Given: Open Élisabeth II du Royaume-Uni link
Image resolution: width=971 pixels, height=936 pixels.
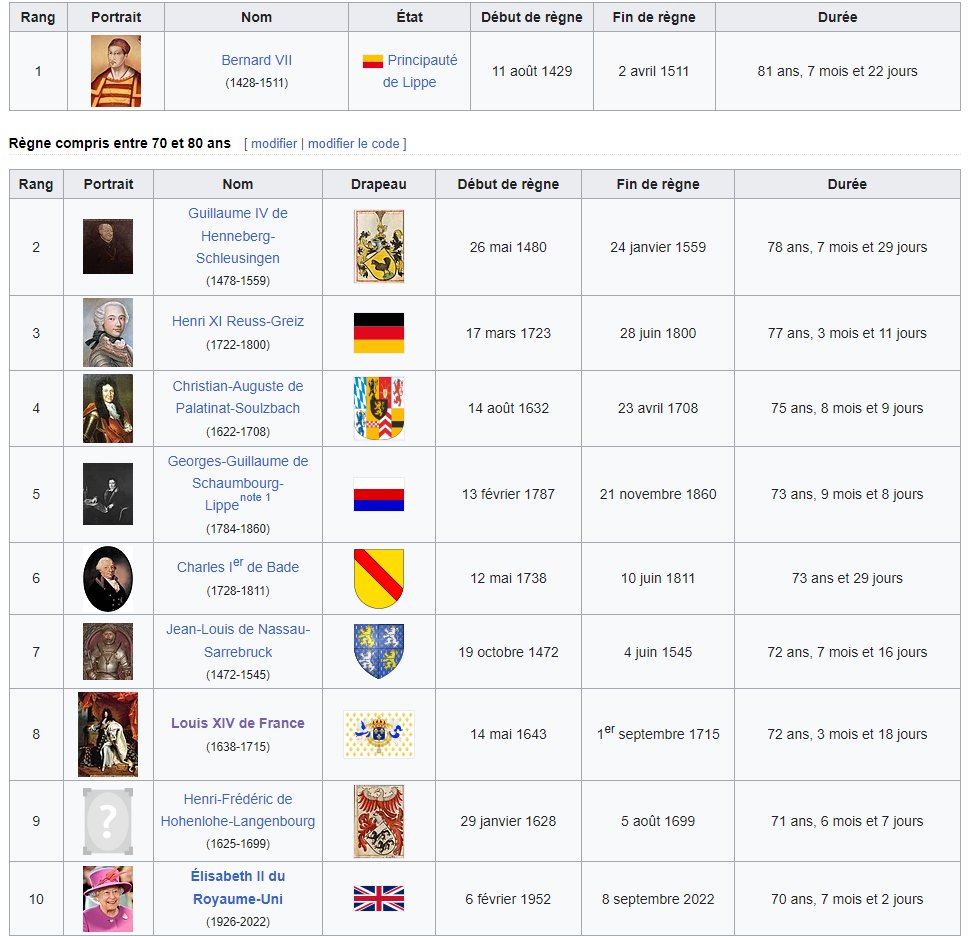Looking at the screenshot, I should pos(238,888).
